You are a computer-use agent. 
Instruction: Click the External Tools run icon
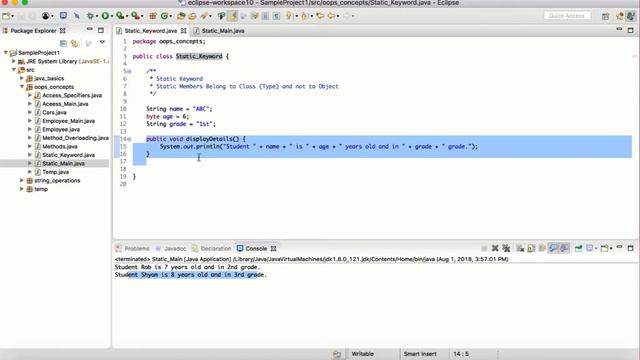click(x=135, y=16)
